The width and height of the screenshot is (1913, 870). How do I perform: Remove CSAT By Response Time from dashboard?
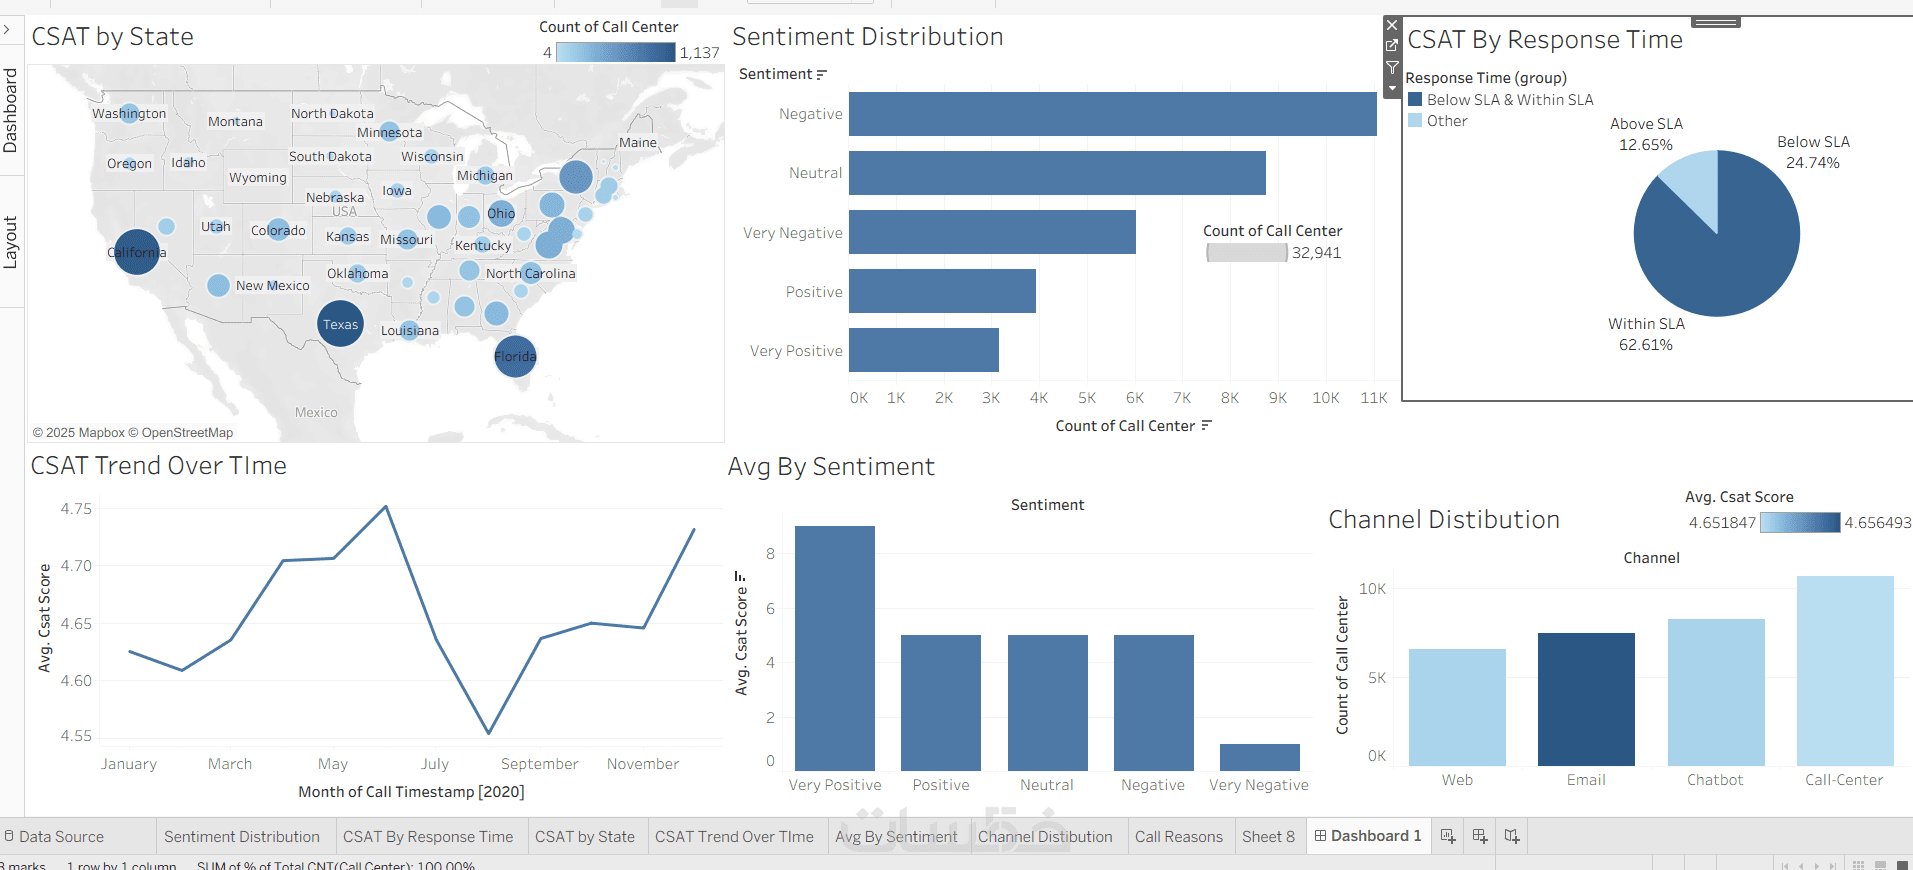1392,25
